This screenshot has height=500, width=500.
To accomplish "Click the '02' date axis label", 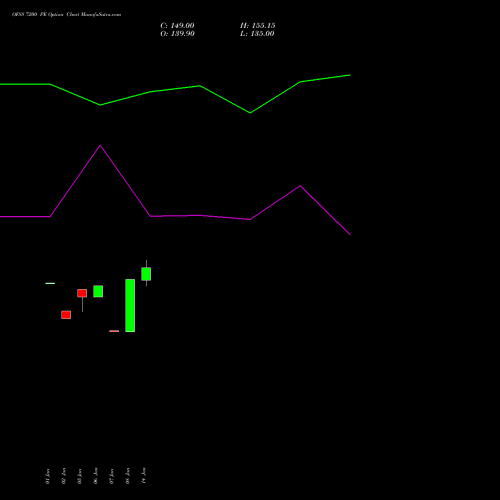I will click(x=63, y=476).
